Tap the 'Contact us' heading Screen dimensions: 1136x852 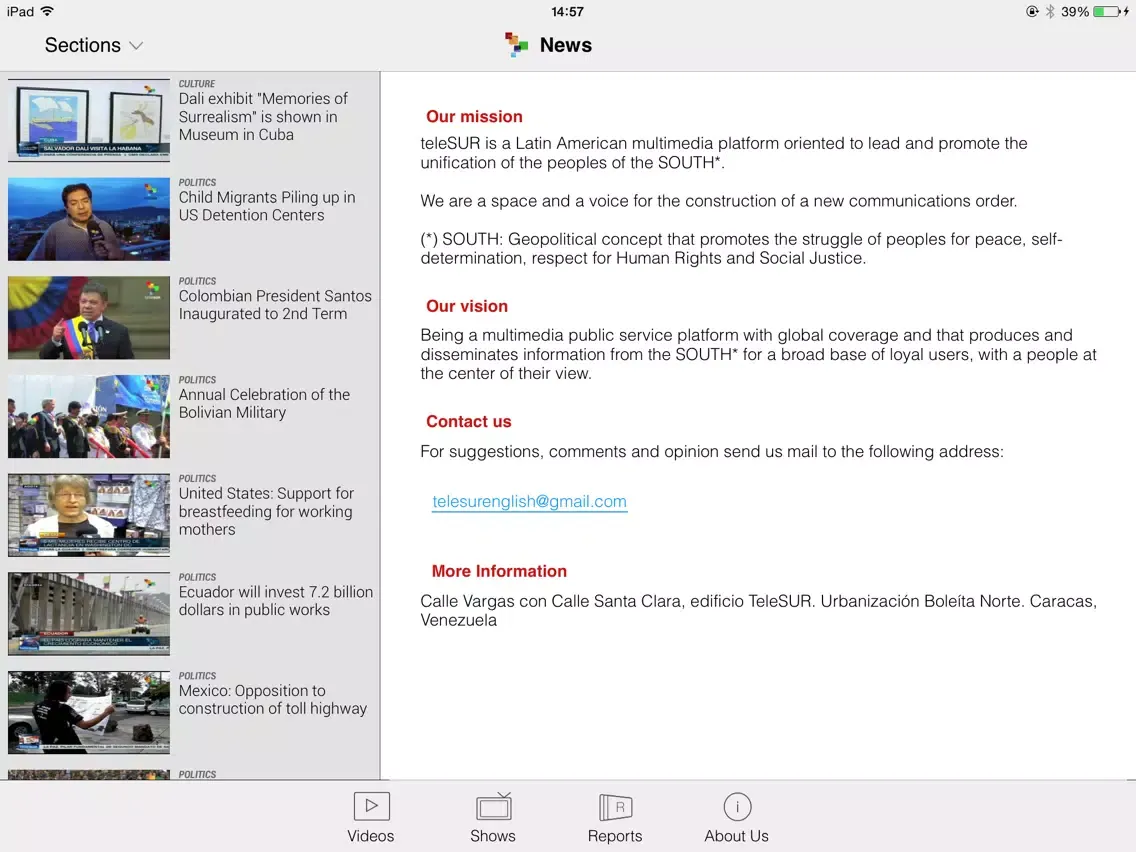[468, 422]
